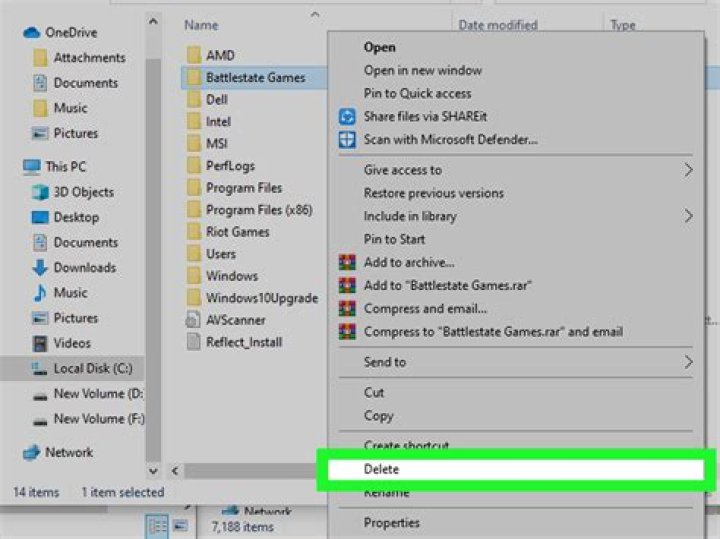Click the Music note icon under This PC
Screen dimensions: 720x539
(40, 292)
